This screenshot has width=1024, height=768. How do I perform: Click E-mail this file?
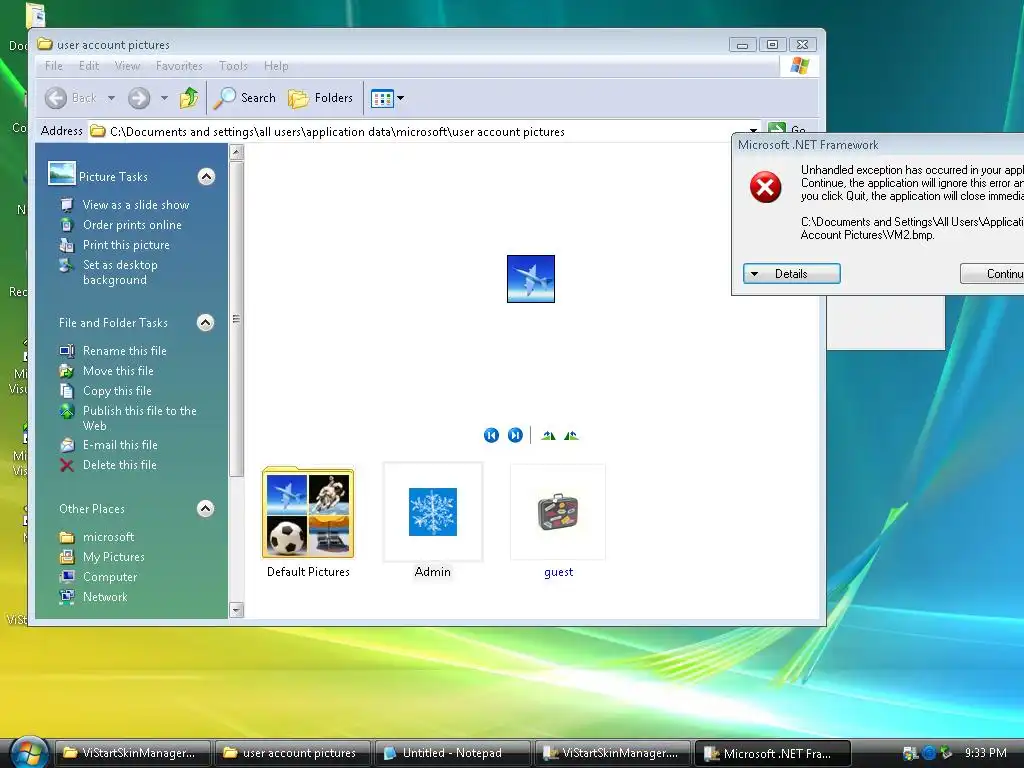(x=120, y=445)
